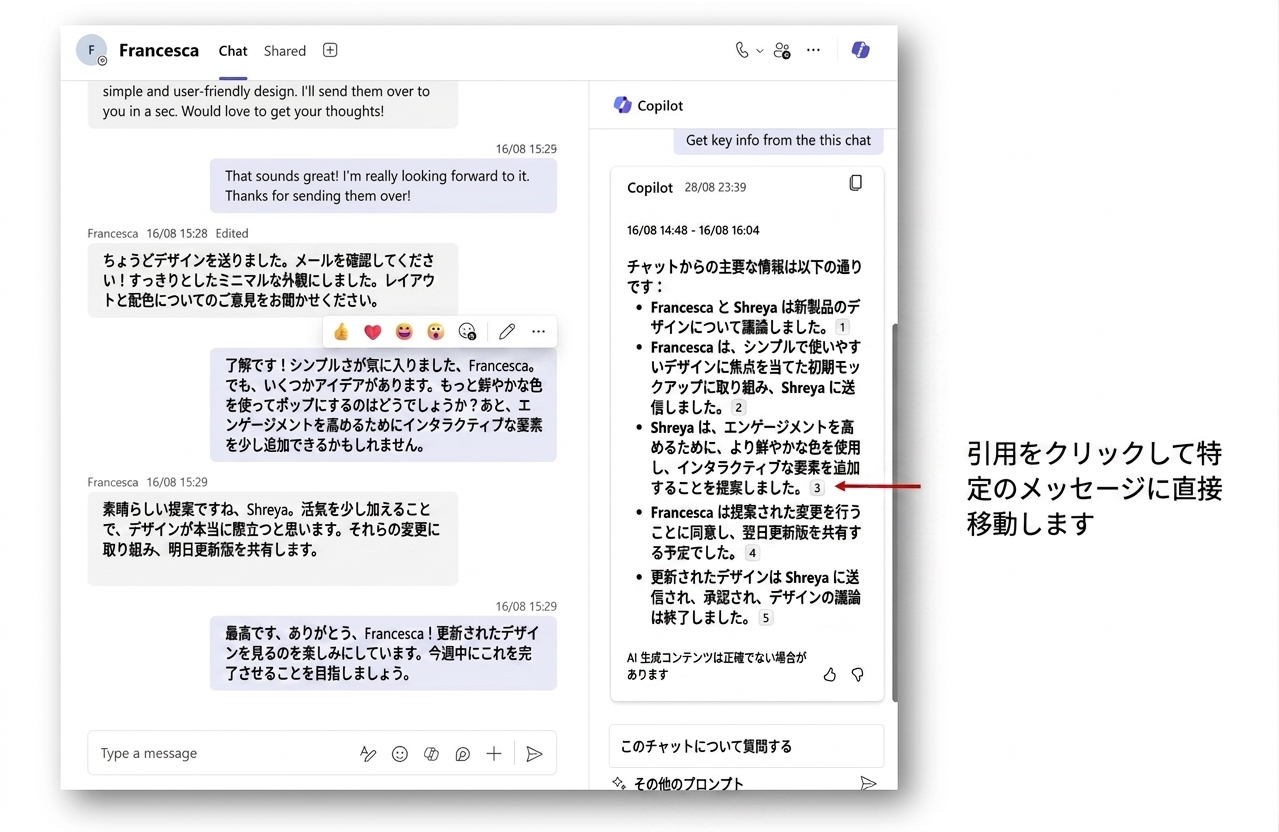Image resolution: width=1279 pixels, height=832 pixels.
Task: Copy Copilot response to clipboard
Action: point(855,183)
